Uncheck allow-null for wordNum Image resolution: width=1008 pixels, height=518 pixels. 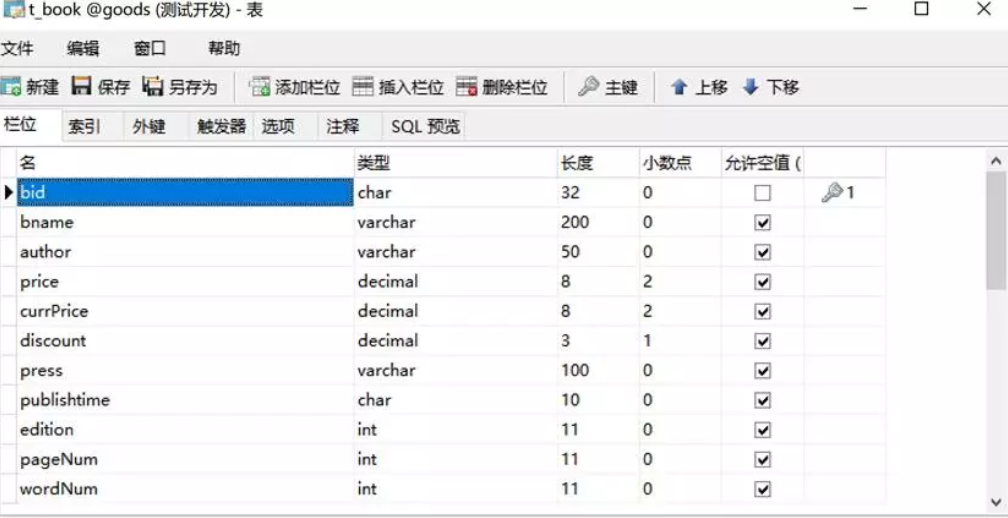pyautogui.click(x=762, y=489)
